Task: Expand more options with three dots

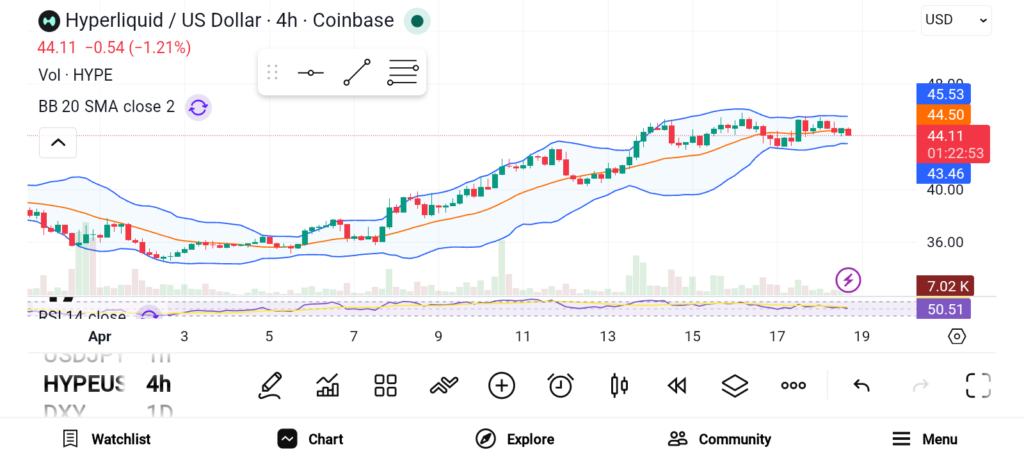Action: click(x=793, y=385)
